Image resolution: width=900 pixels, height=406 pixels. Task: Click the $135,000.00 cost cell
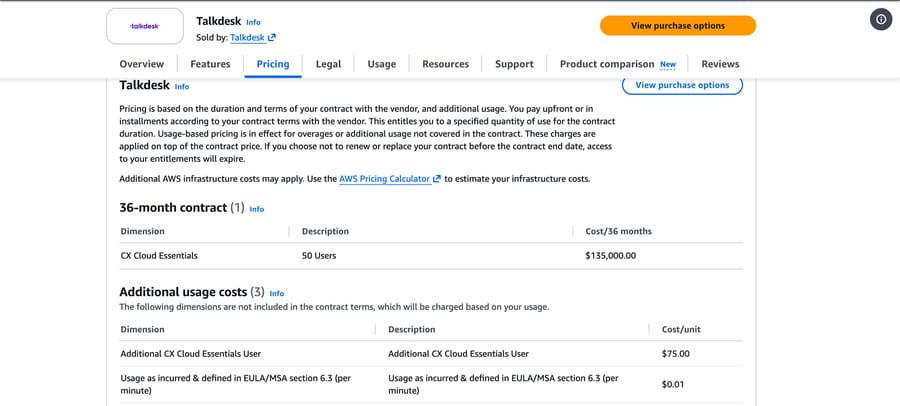pyautogui.click(x=611, y=256)
